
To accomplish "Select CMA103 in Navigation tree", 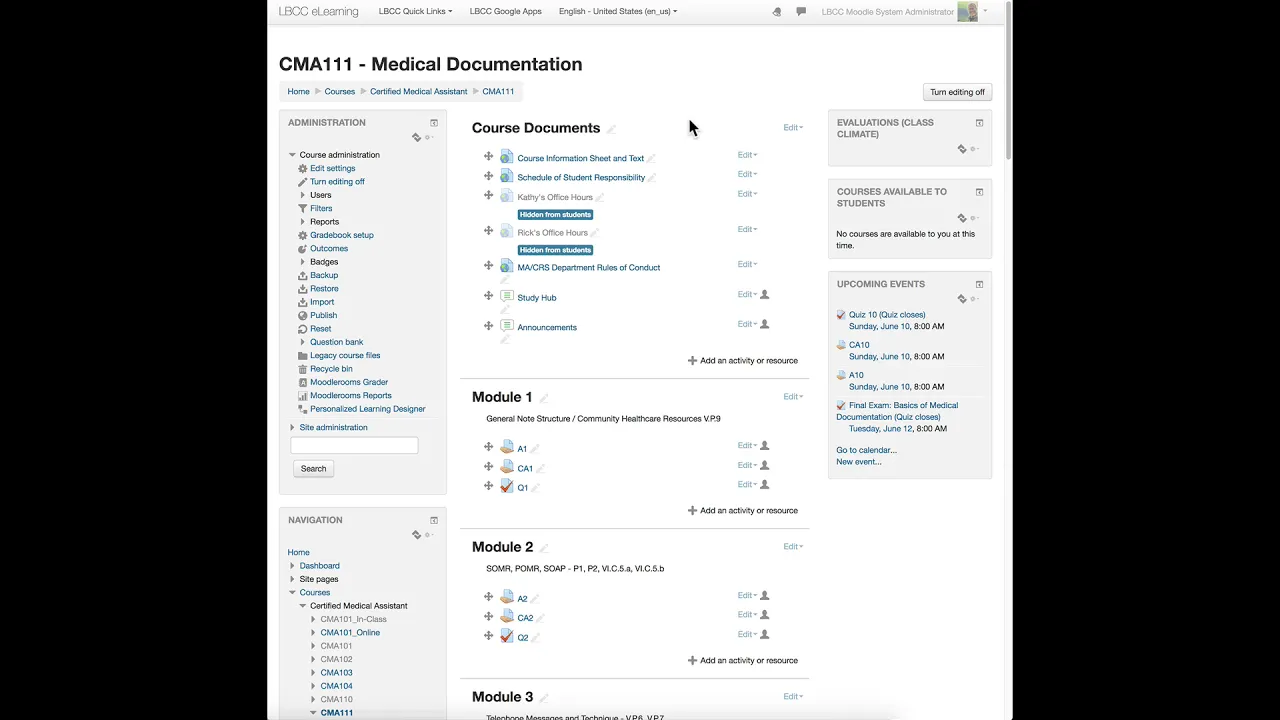I will (x=336, y=673).
